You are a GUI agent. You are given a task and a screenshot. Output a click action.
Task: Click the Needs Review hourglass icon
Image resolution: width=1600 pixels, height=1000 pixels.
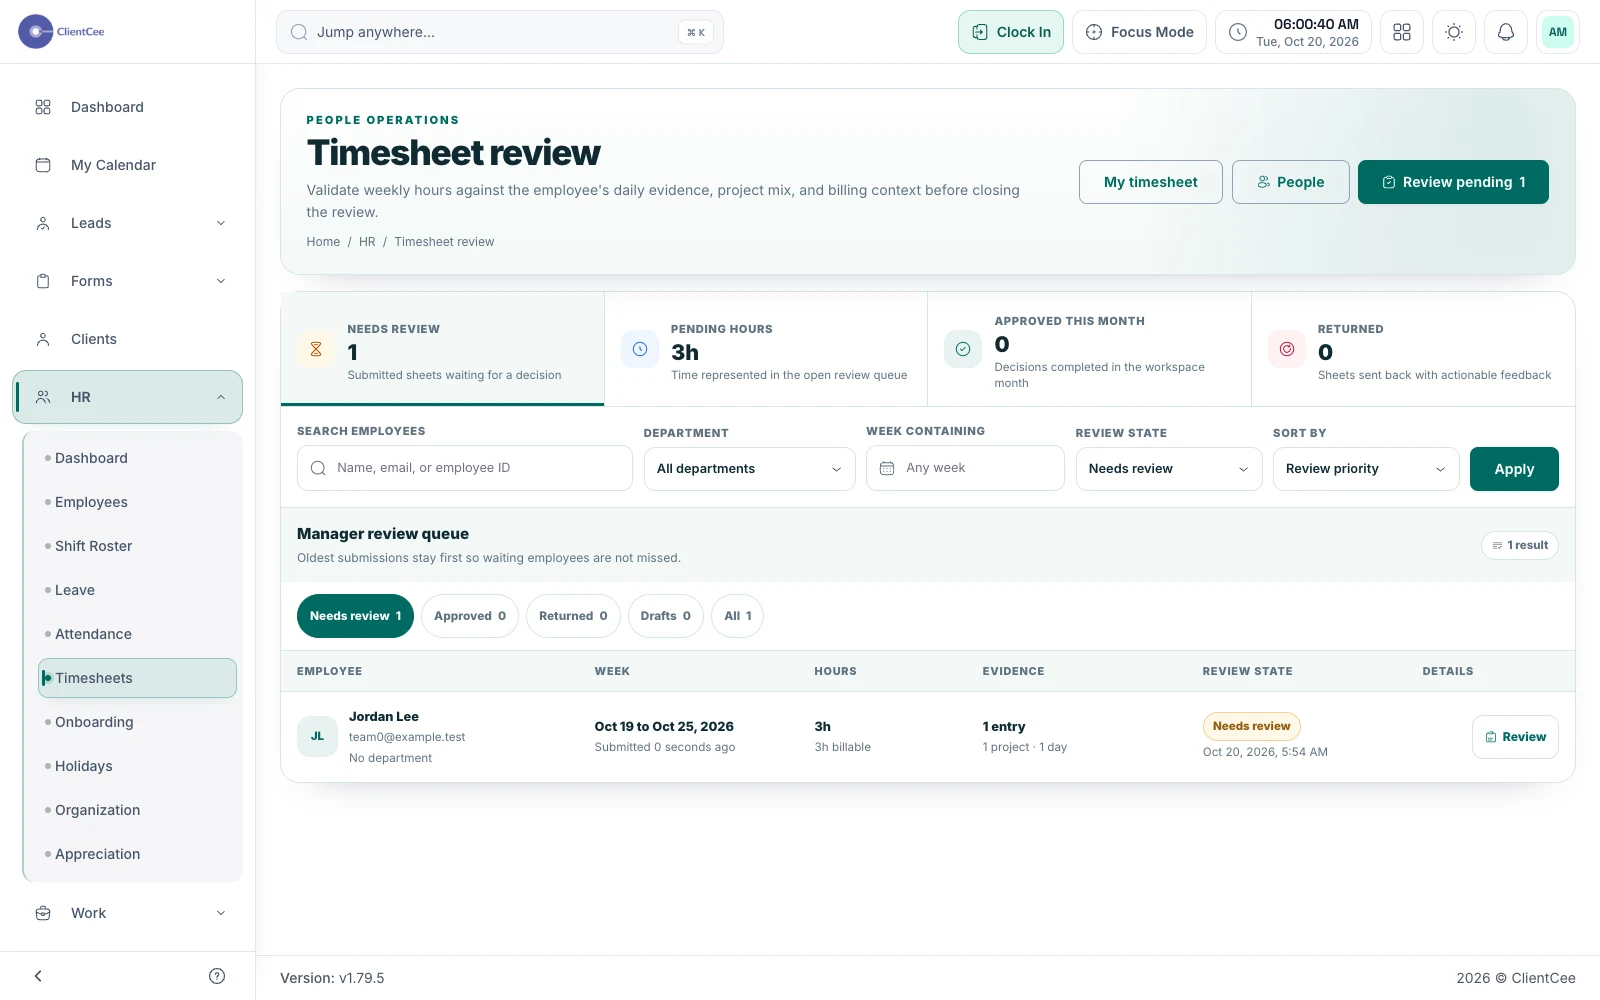[x=316, y=349]
